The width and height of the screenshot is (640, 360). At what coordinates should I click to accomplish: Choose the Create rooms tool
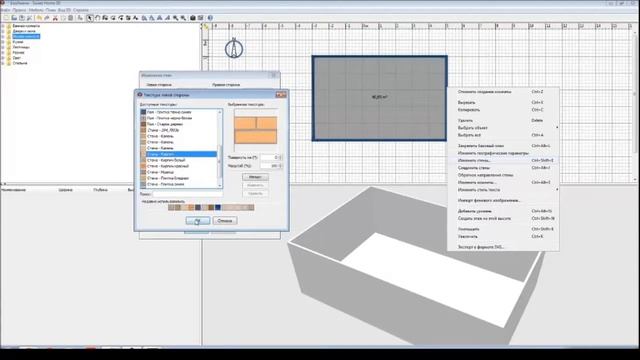[x=113, y=18]
